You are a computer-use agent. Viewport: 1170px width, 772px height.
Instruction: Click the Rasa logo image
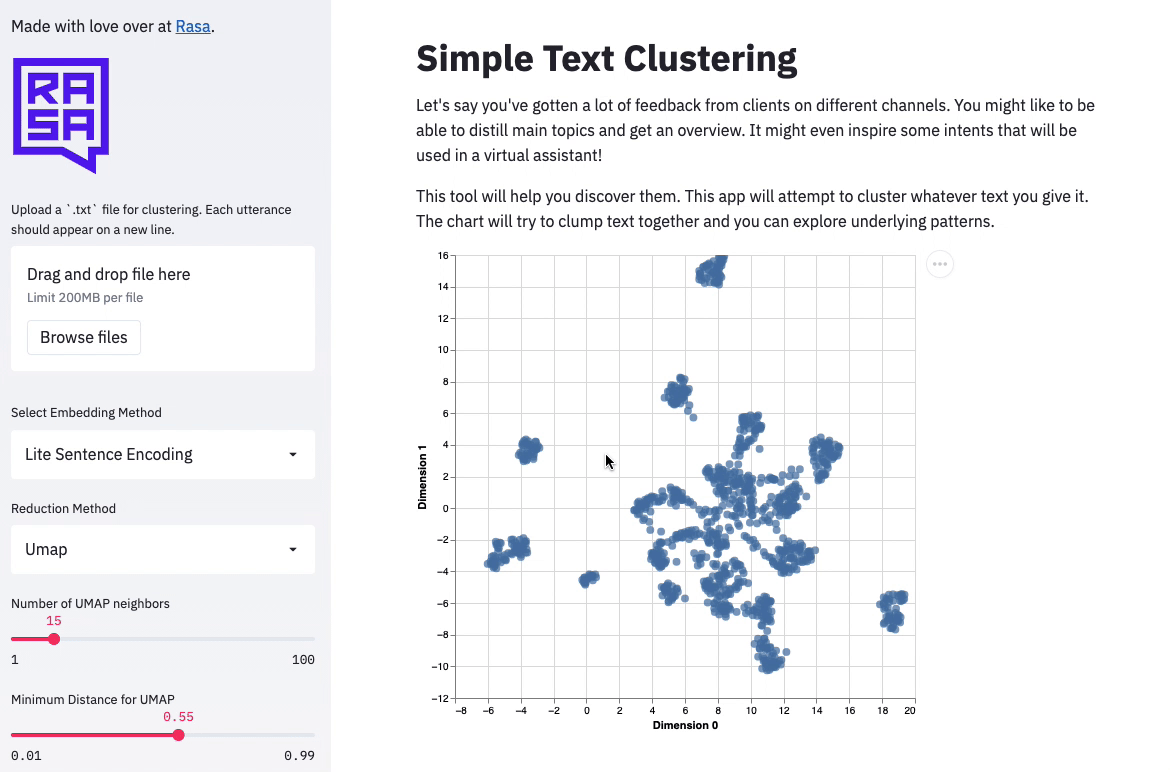pyautogui.click(x=61, y=116)
